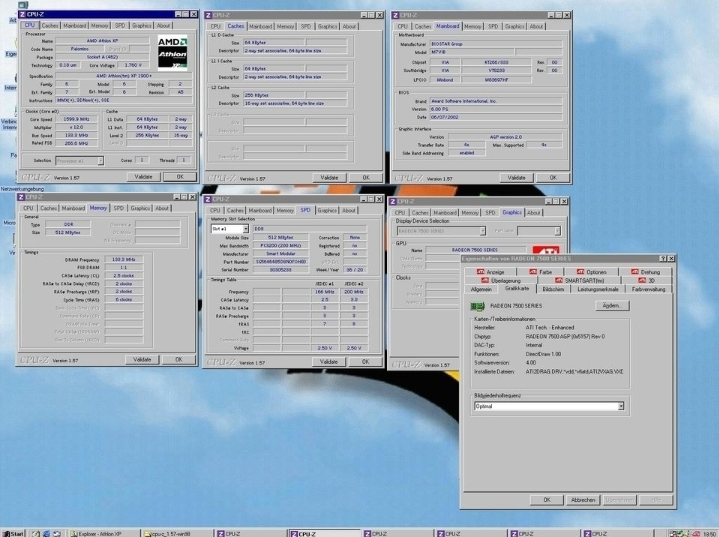Screen dimensions: 719x537
Task: Open the Mainboard tab in the CPU-Z Memory window
Action: [73, 208]
